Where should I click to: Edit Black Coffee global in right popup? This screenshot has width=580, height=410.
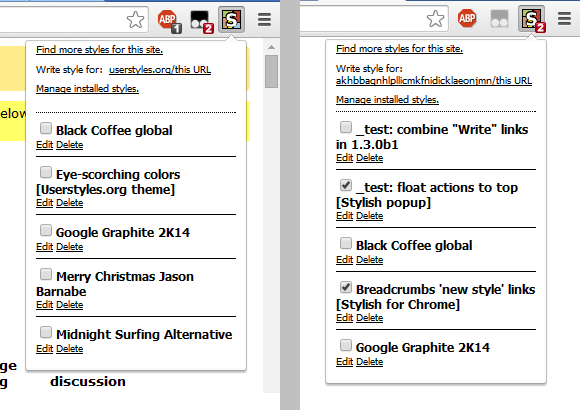click(x=344, y=260)
